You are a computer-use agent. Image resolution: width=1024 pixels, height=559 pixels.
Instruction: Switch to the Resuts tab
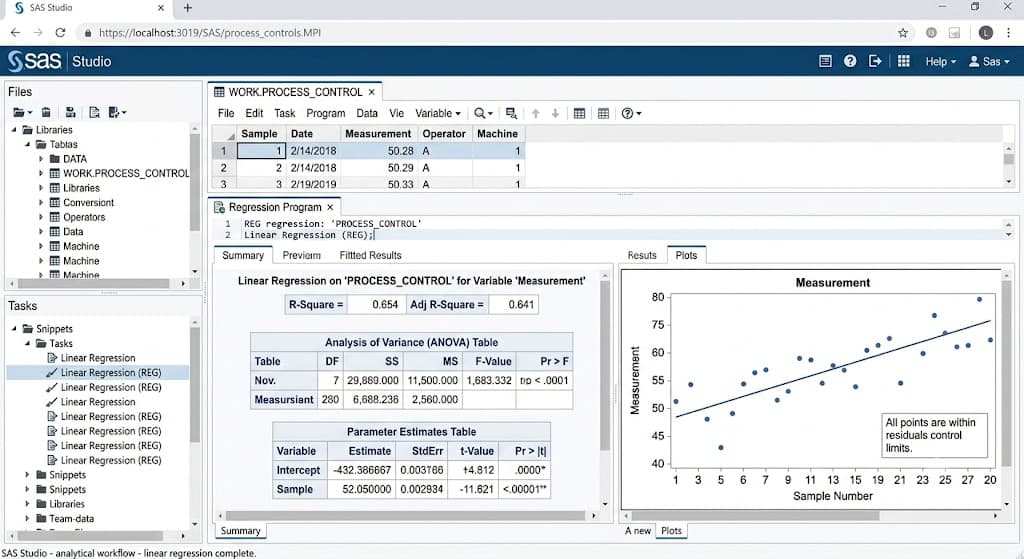[641, 255]
